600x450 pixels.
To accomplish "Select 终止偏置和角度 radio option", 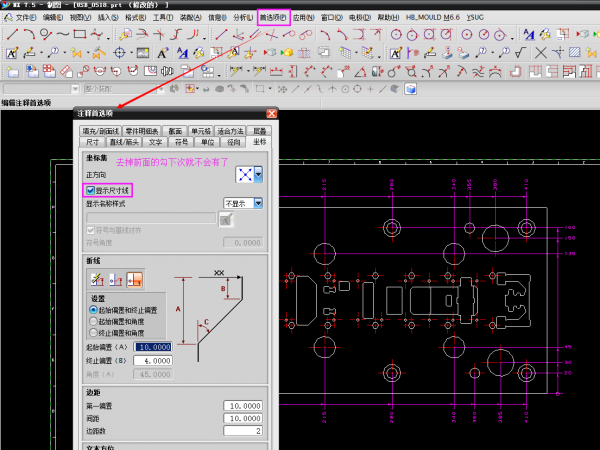I will pos(93,333).
